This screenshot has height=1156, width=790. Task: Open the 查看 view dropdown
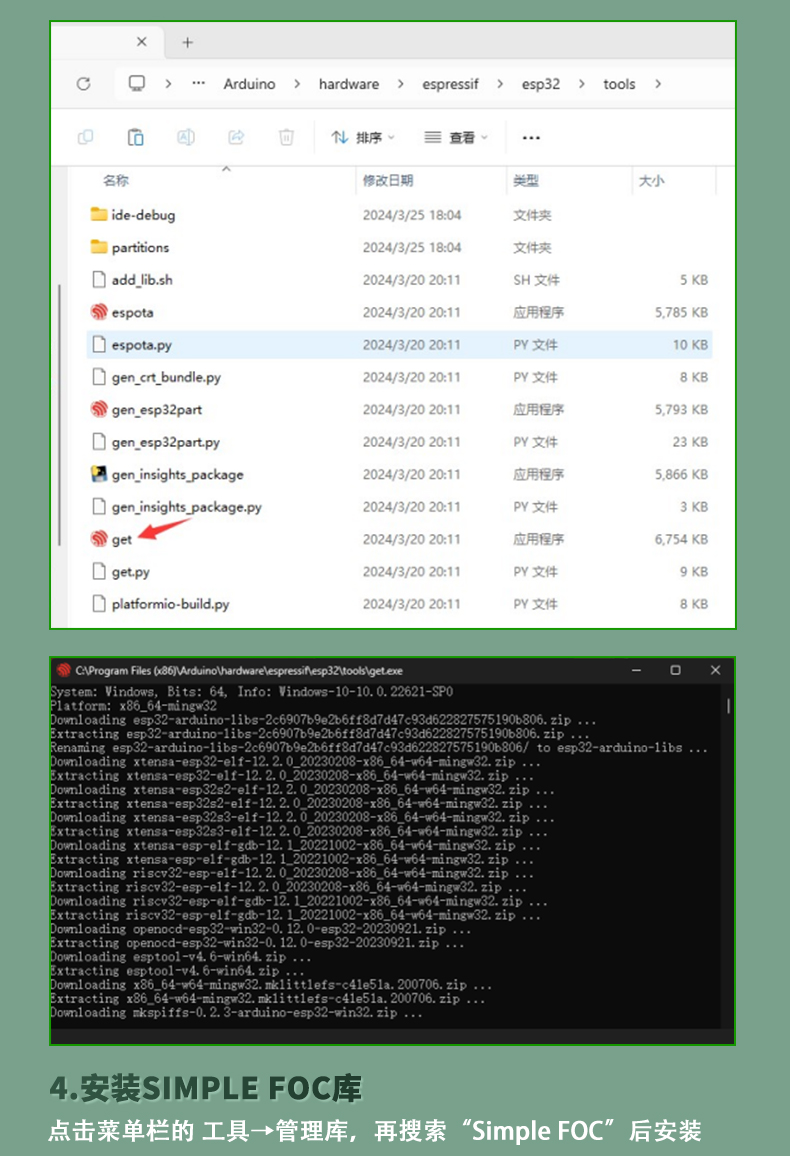(x=456, y=137)
